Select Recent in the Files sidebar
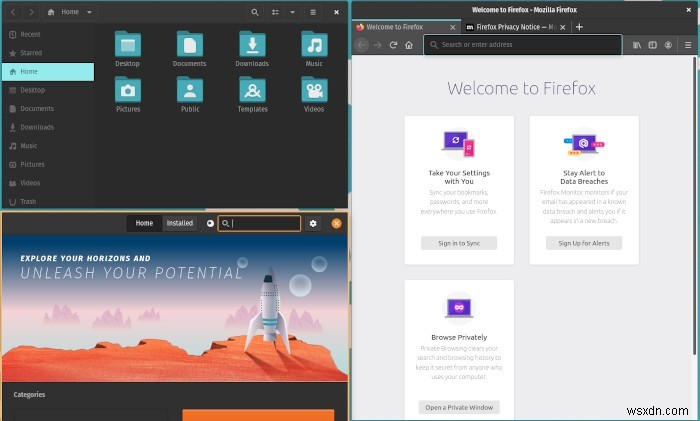 (x=48, y=34)
